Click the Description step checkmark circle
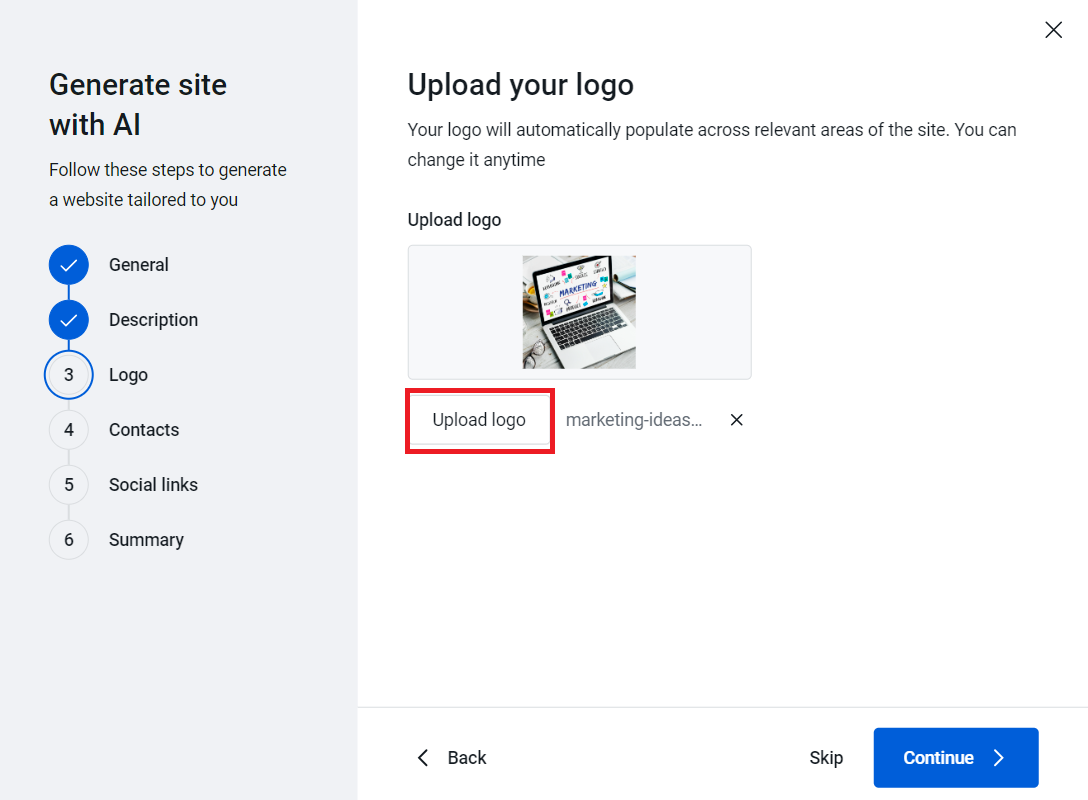1088x800 pixels. (x=69, y=320)
